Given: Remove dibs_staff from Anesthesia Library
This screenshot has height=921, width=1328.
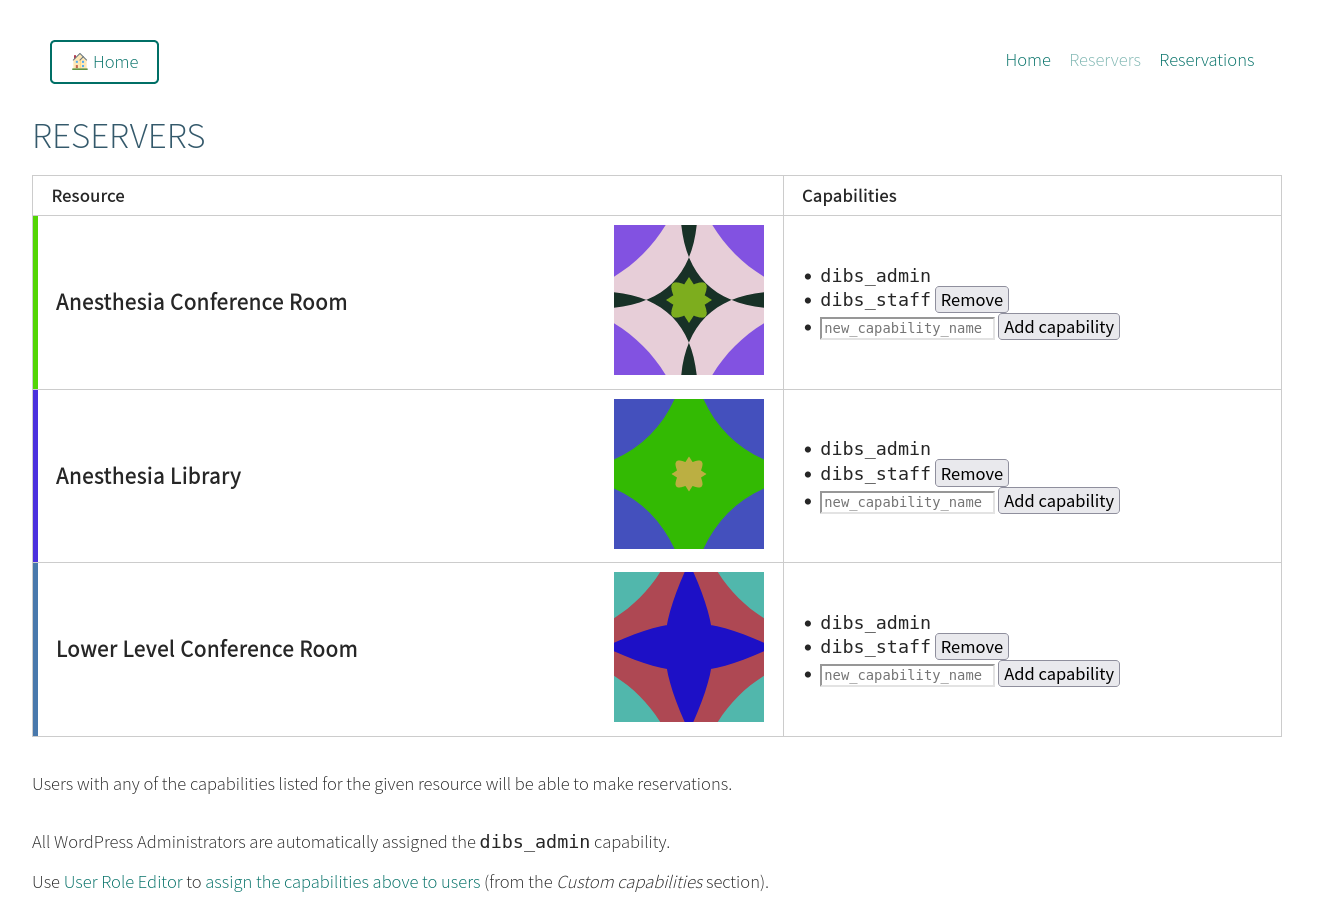Looking at the screenshot, I should (x=972, y=474).
